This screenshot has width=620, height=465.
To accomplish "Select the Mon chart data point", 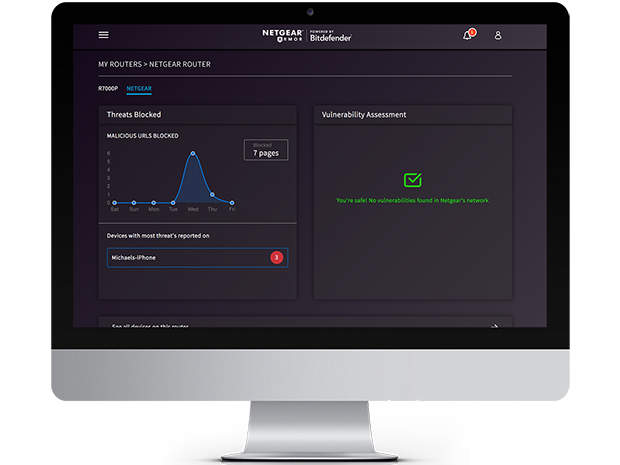I will (153, 203).
